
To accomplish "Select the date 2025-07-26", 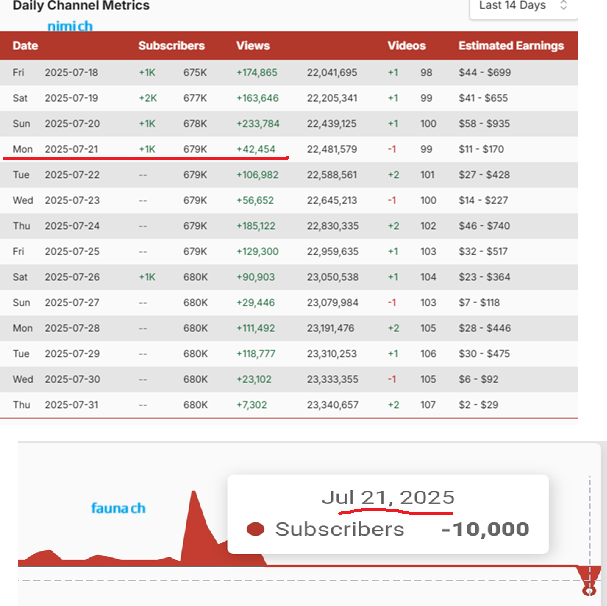I will 72,277.
